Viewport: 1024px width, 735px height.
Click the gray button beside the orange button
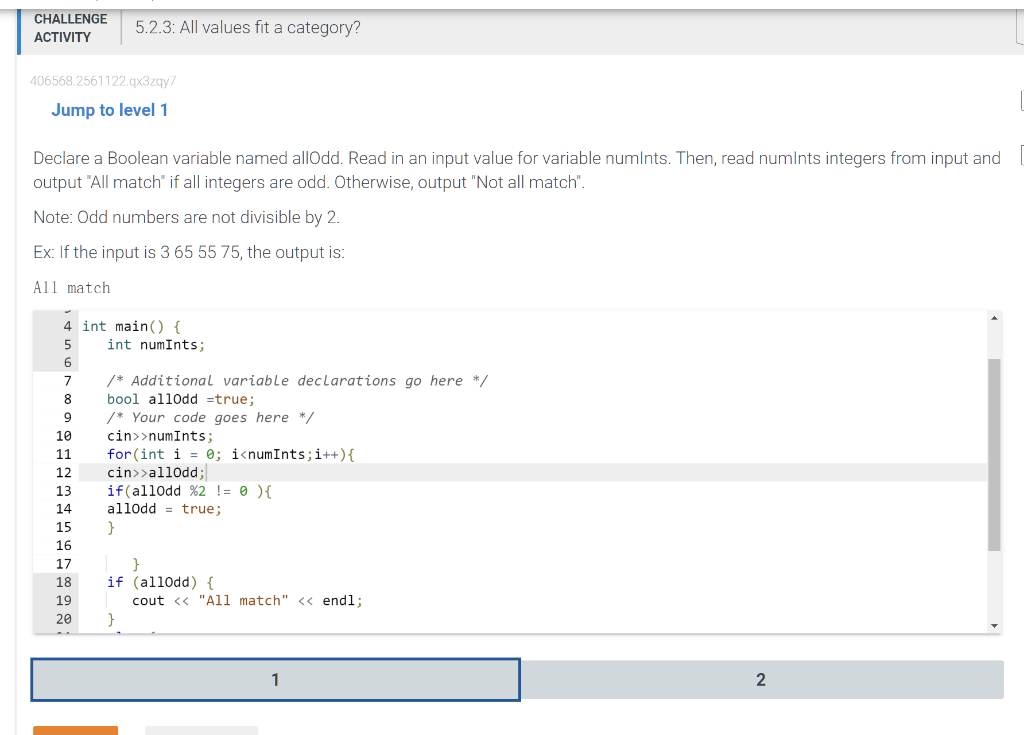click(200, 731)
